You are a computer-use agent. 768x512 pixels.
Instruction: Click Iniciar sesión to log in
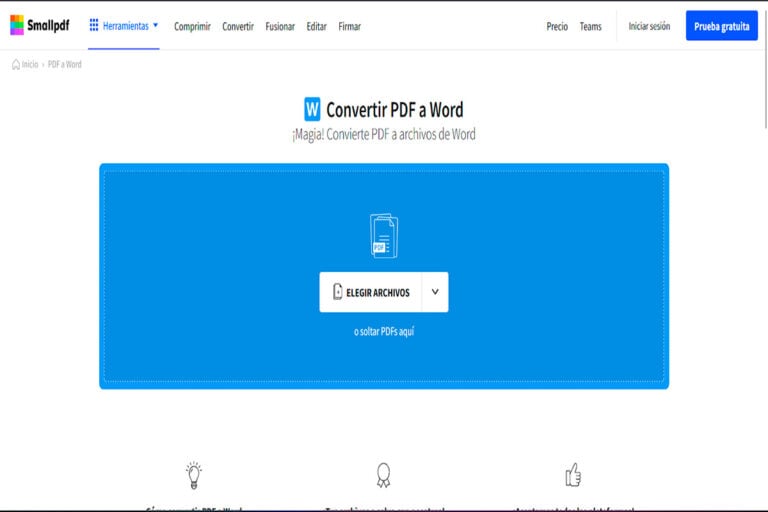(649, 26)
